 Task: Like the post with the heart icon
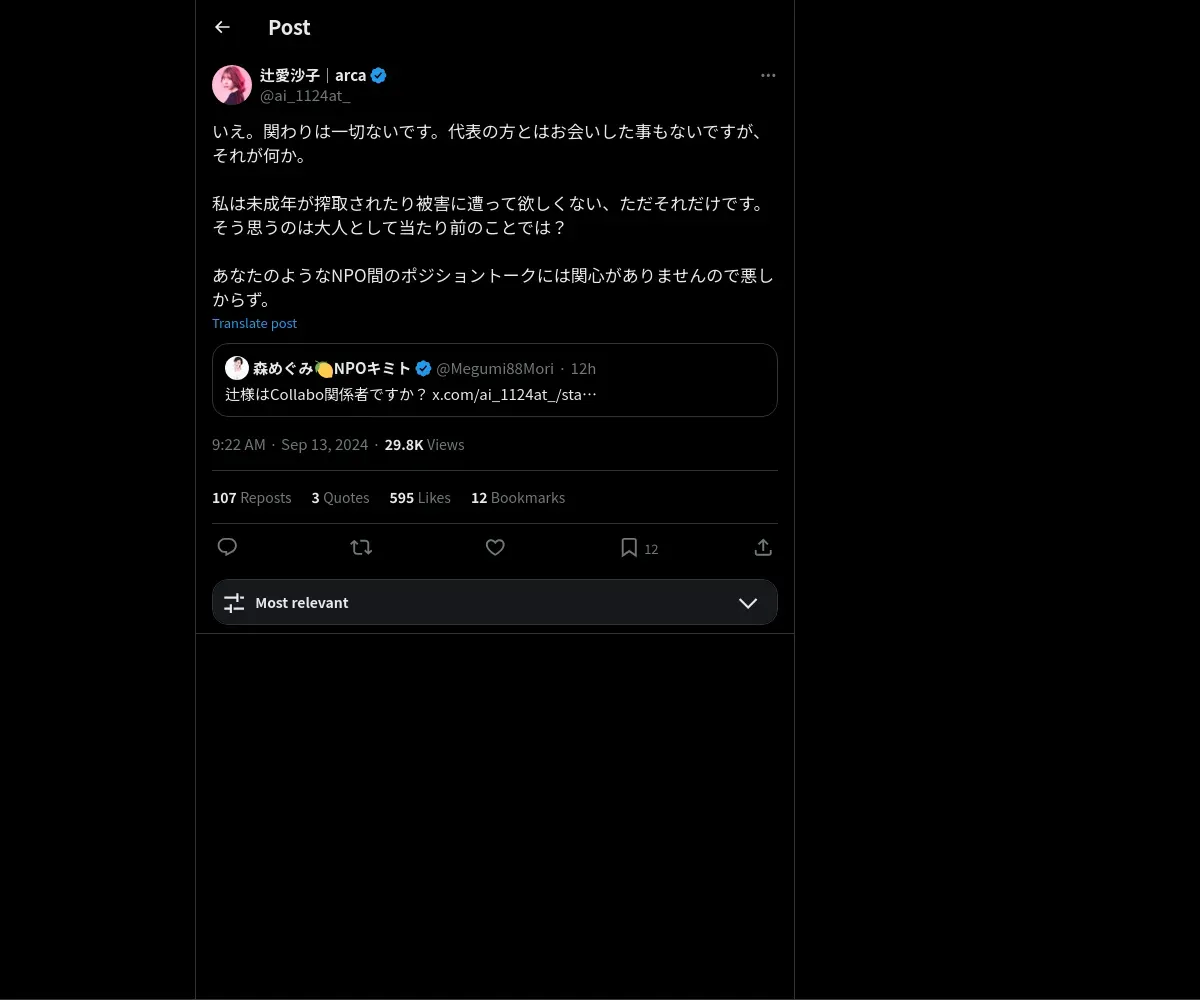coord(495,547)
